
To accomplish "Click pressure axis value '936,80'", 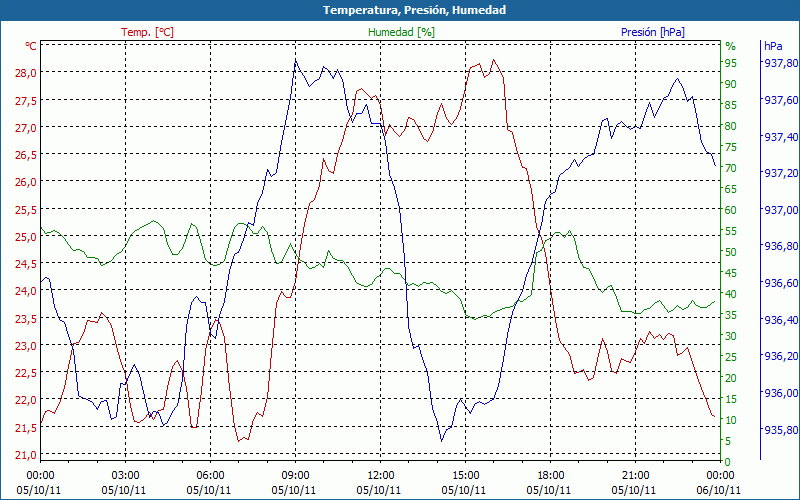I will [x=780, y=246].
